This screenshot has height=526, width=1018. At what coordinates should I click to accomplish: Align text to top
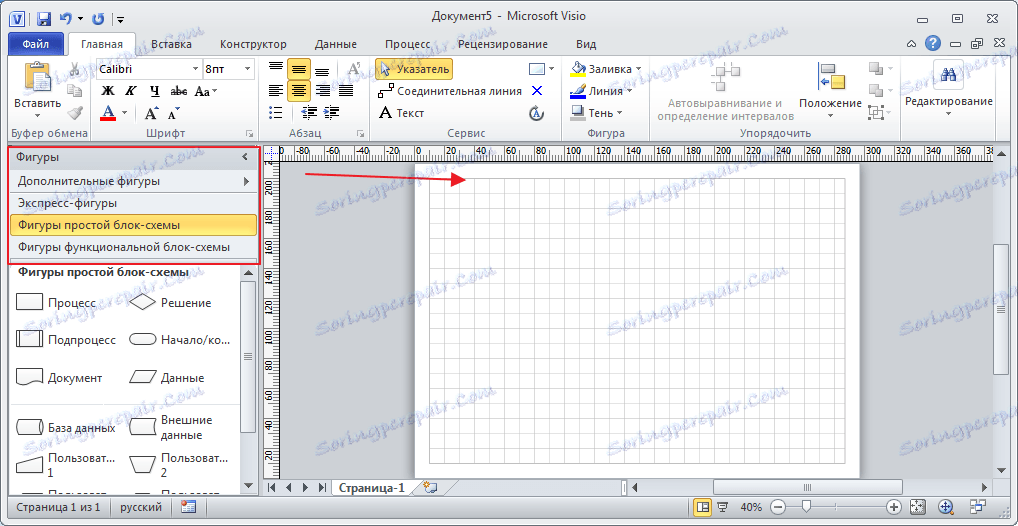click(x=276, y=68)
